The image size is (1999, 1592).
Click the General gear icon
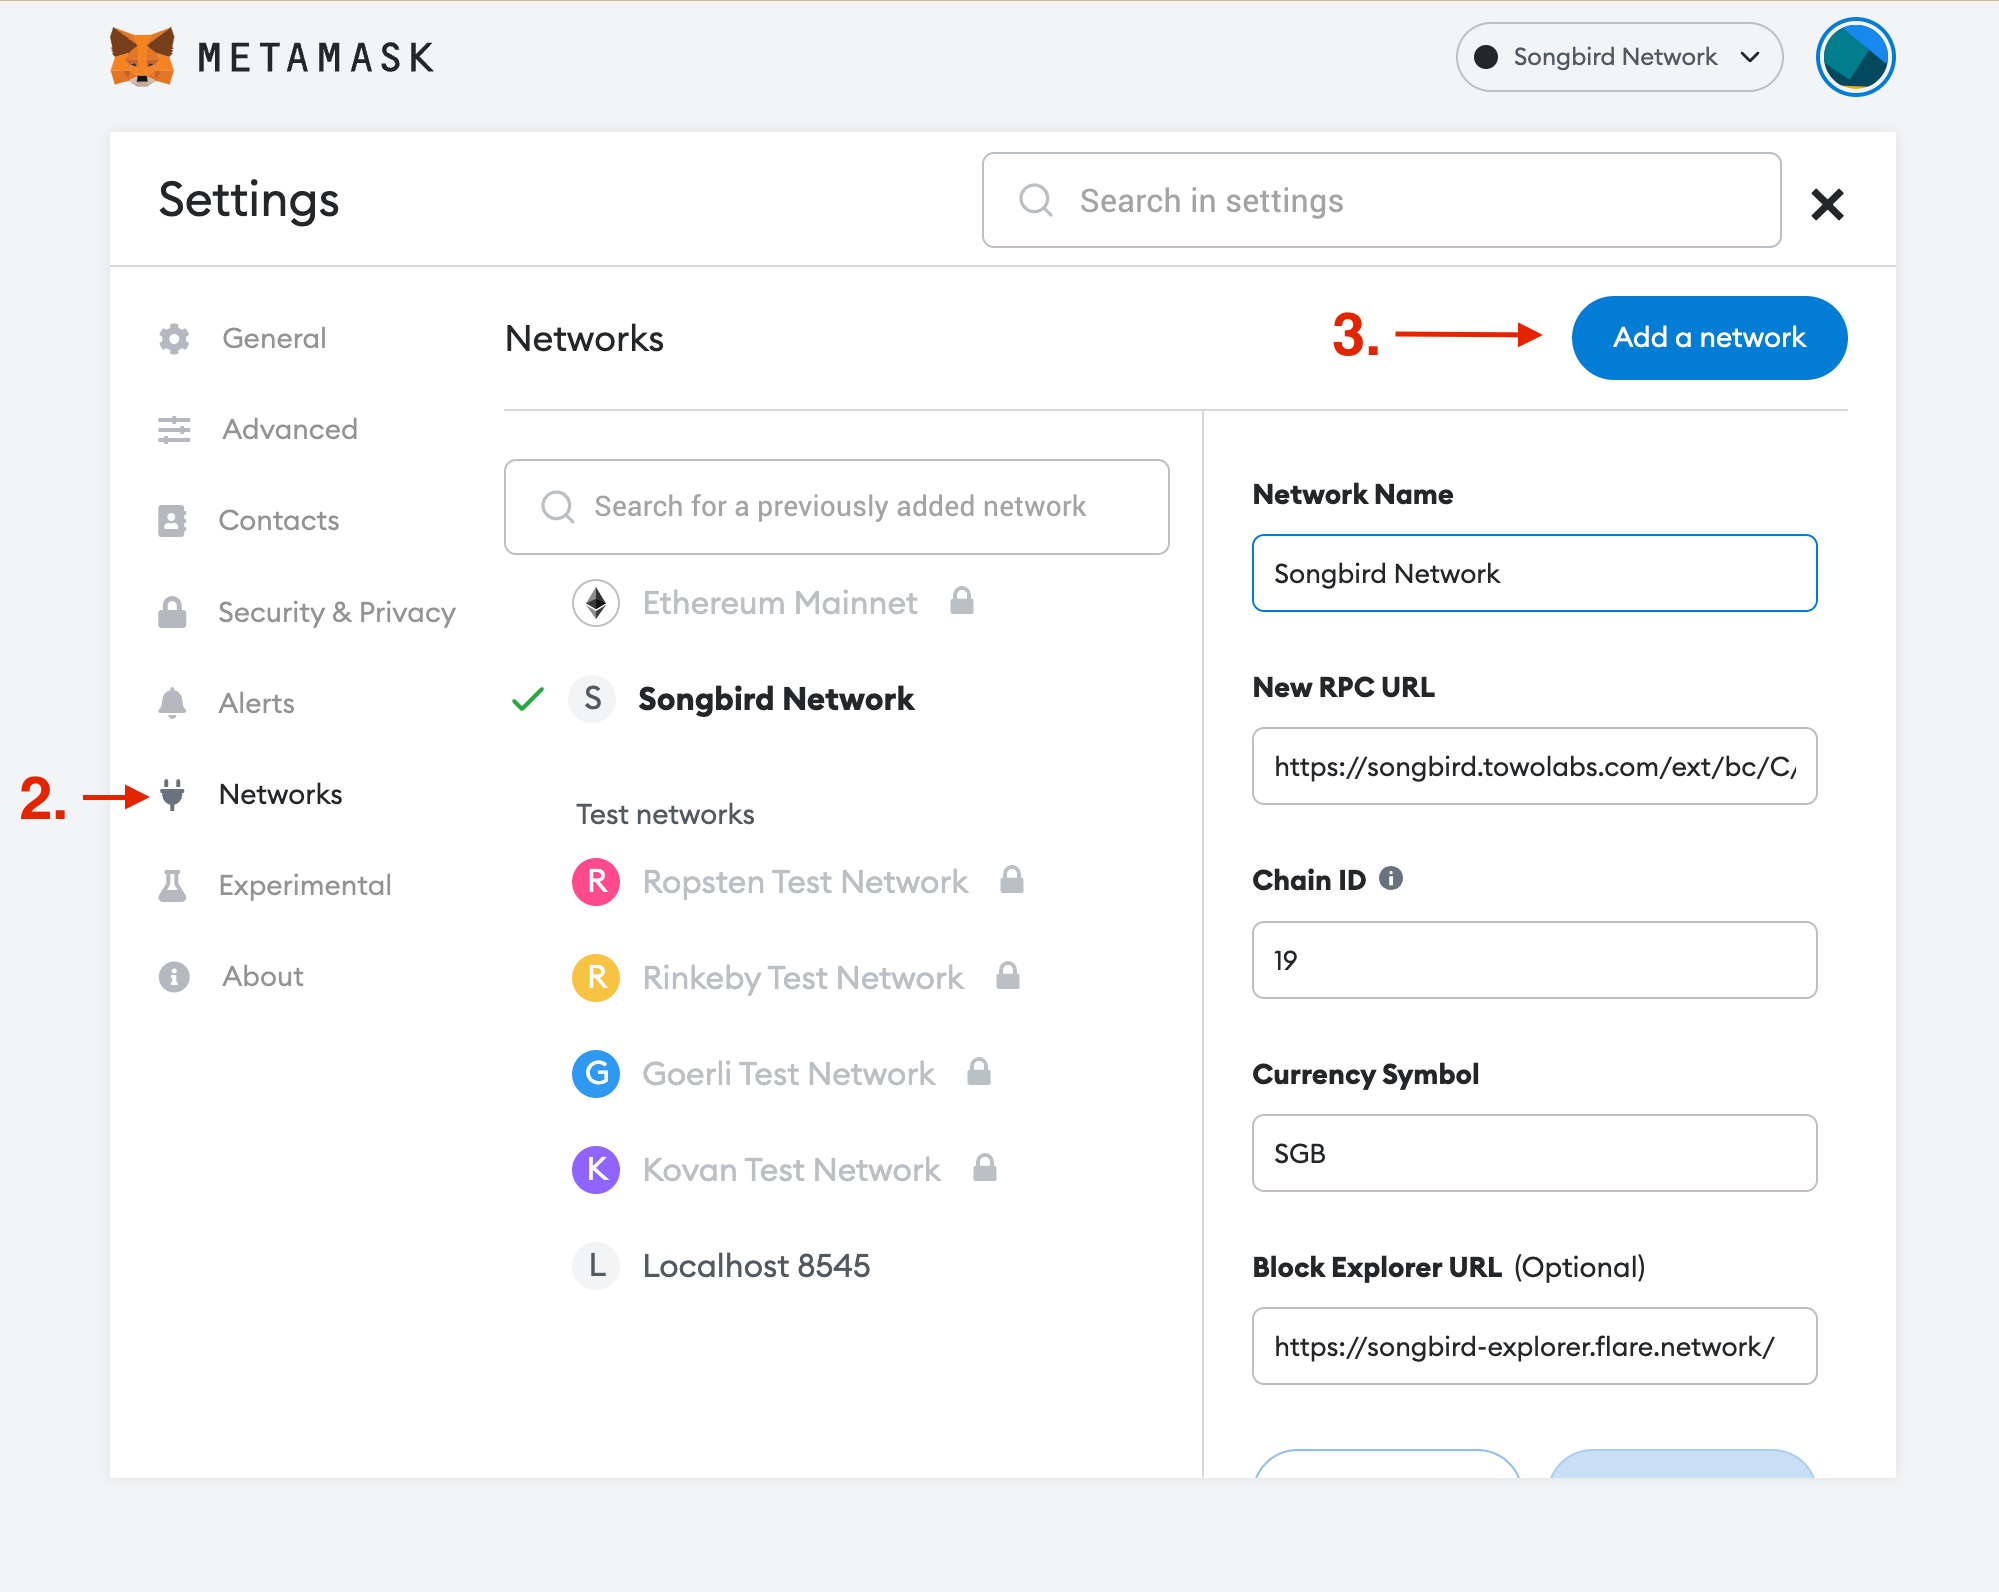point(174,339)
